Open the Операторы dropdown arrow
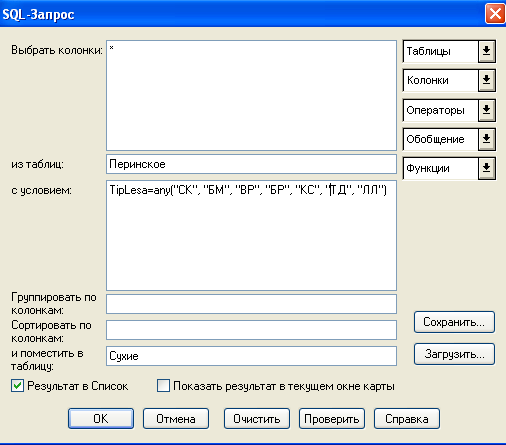Screen dimensions: 506x445 click(x=486, y=110)
